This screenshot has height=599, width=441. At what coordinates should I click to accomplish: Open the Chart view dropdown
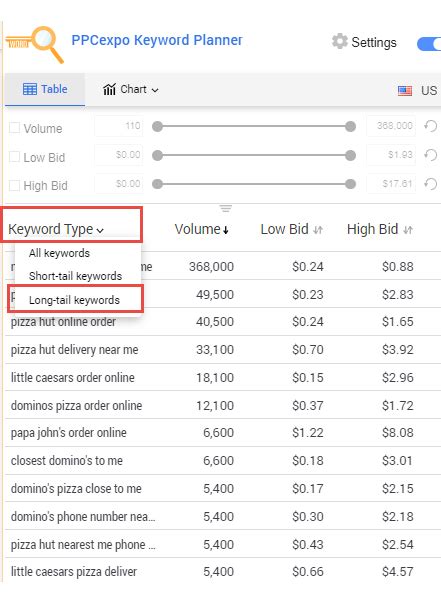point(131,90)
